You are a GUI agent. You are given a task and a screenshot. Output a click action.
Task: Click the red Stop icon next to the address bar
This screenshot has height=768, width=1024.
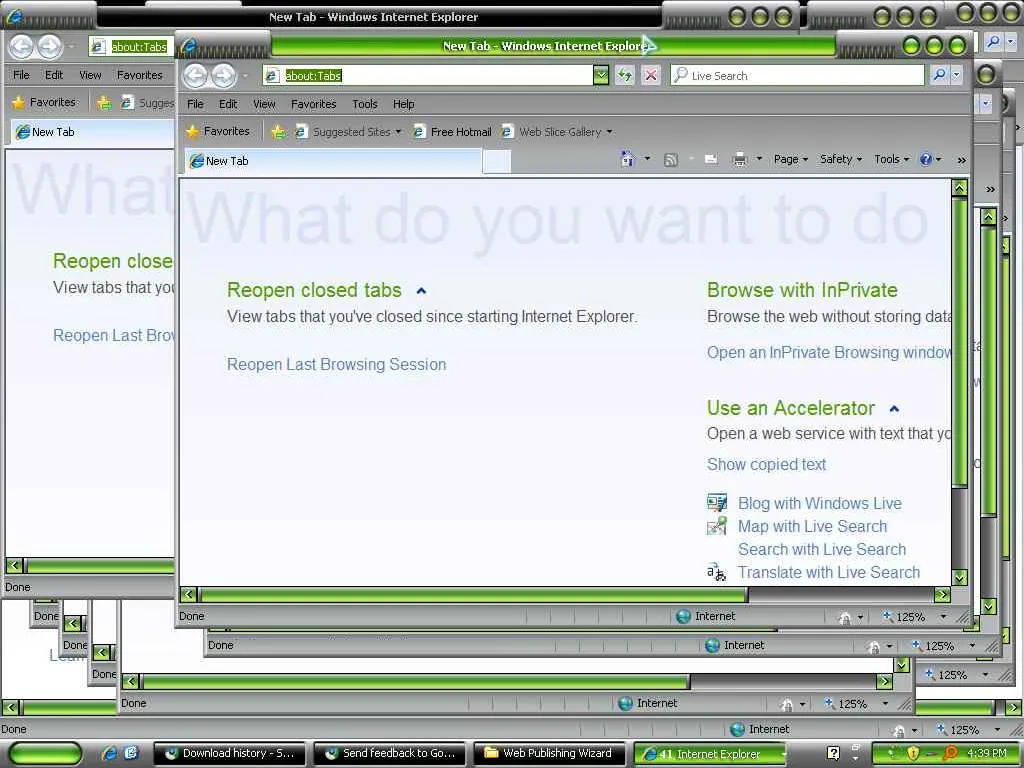[x=650, y=75]
